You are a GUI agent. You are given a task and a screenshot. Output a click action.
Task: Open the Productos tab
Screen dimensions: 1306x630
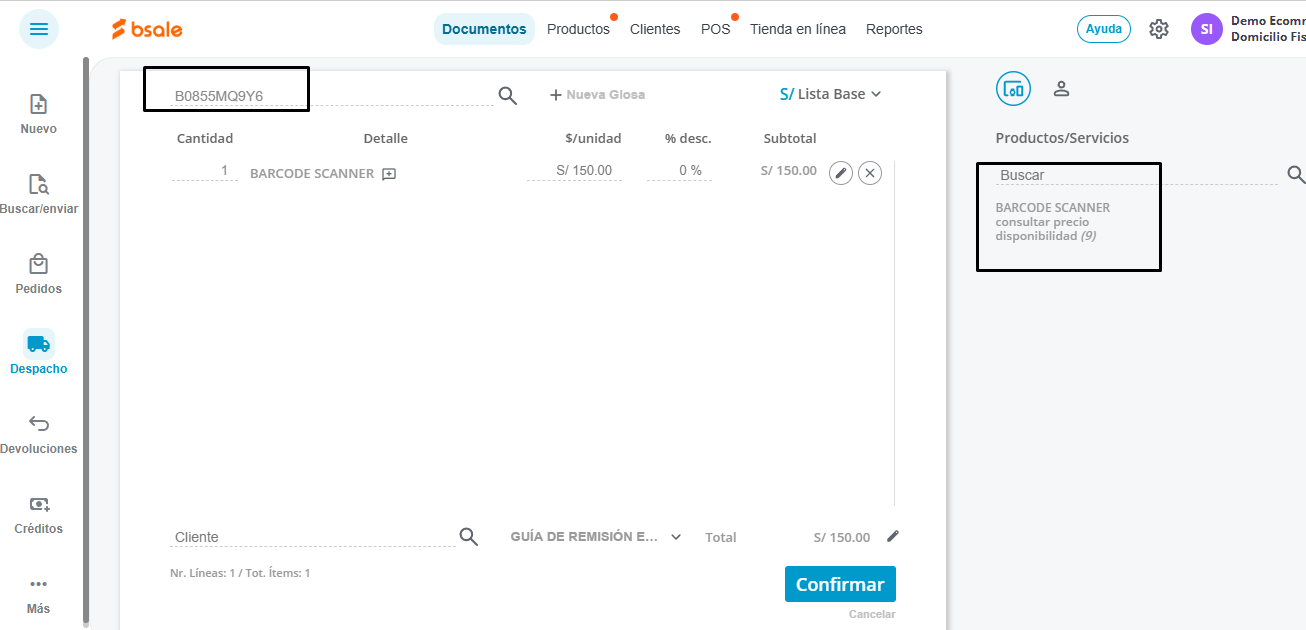(x=578, y=29)
